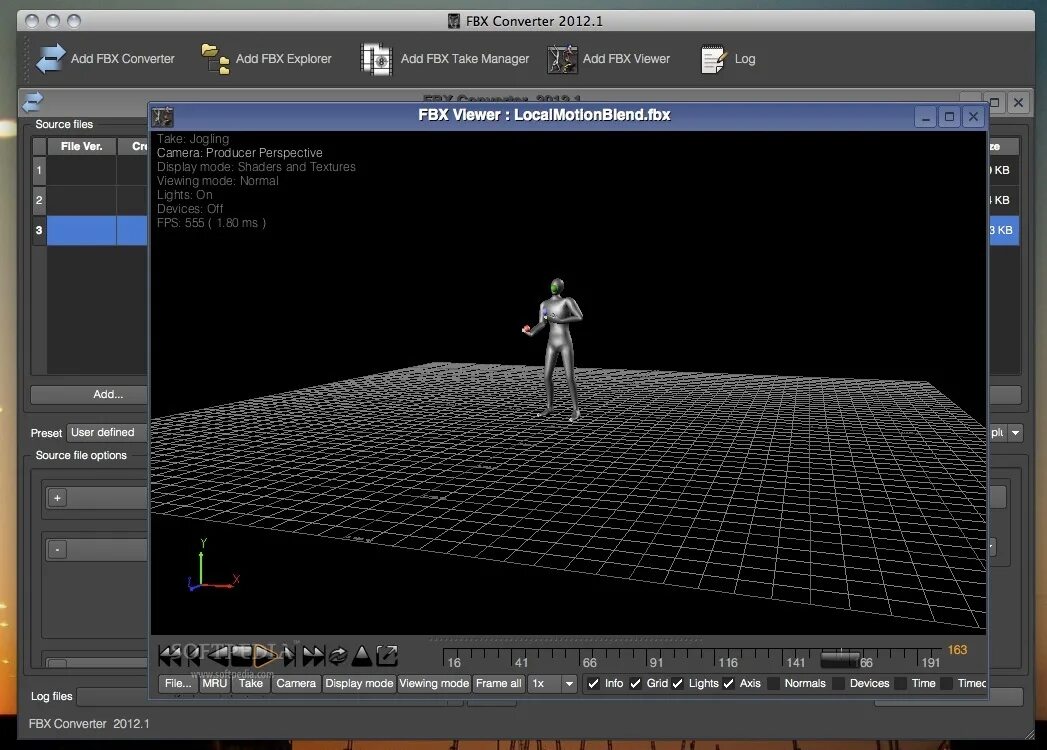Viewport: 1047px width, 750px height.
Task: Play the animation forward
Action: (x=266, y=656)
